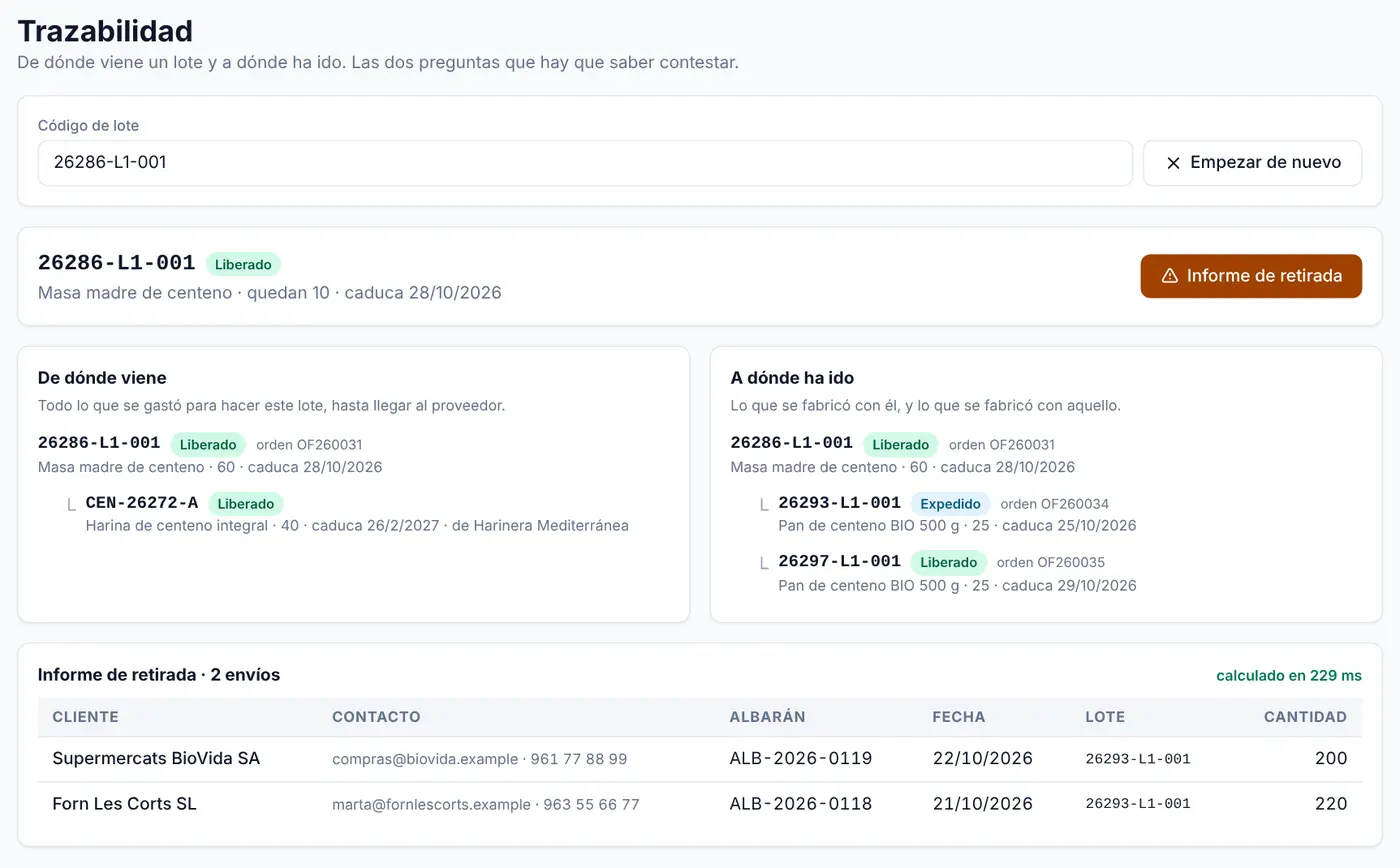This screenshot has width=1400, height=868.
Task: Click the branch connector icon beside 26293-L1-001
Action: (764, 504)
